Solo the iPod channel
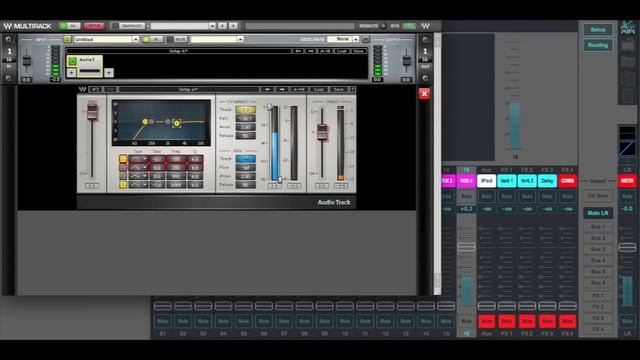 (x=487, y=196)
